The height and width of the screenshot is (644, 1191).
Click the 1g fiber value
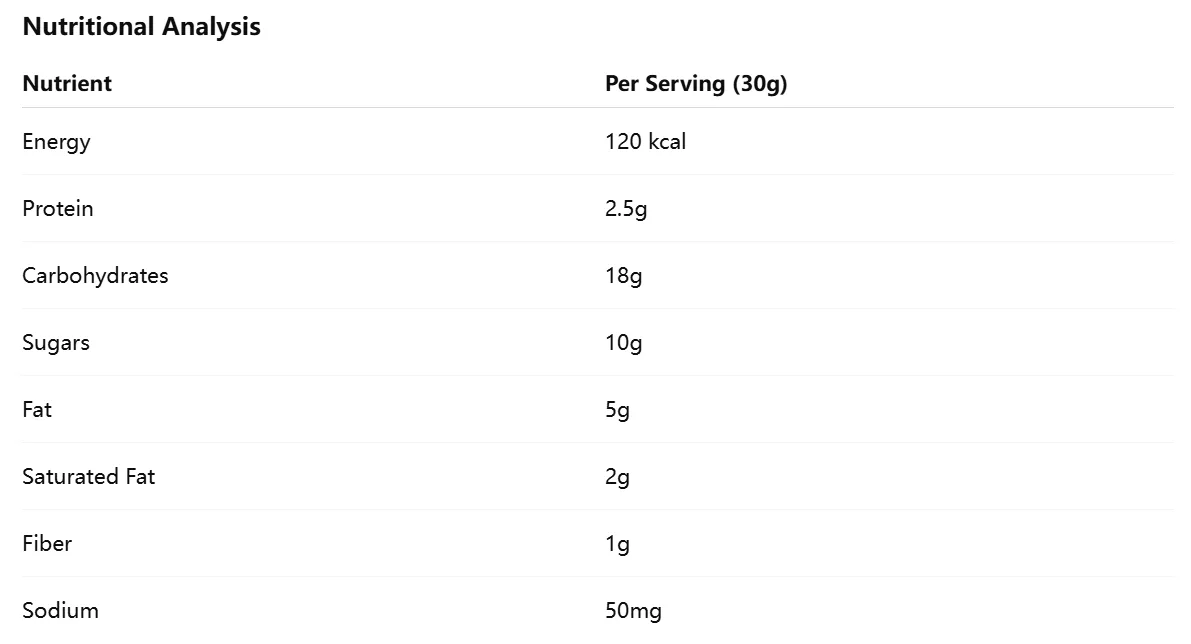[x=617, y=544]
